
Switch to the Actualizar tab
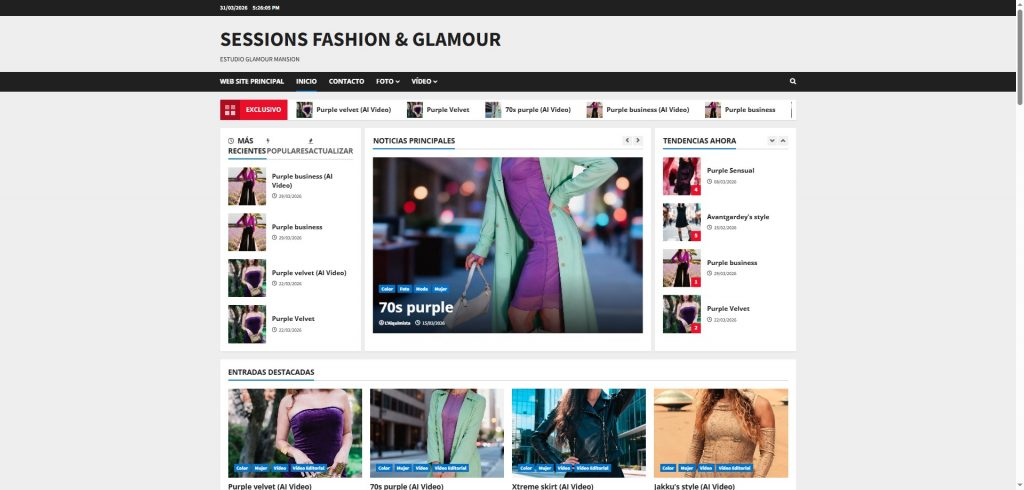(330, 151)
